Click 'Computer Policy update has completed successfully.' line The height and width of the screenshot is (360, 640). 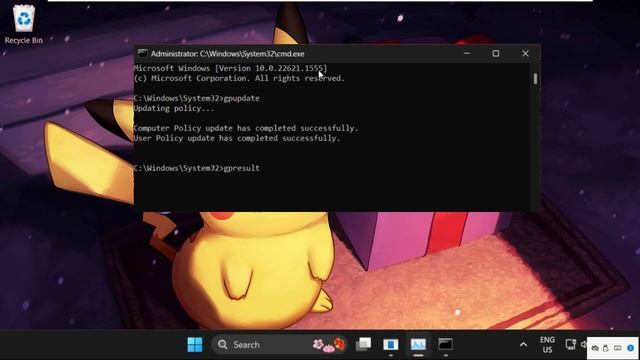click(x=246, y=128)
